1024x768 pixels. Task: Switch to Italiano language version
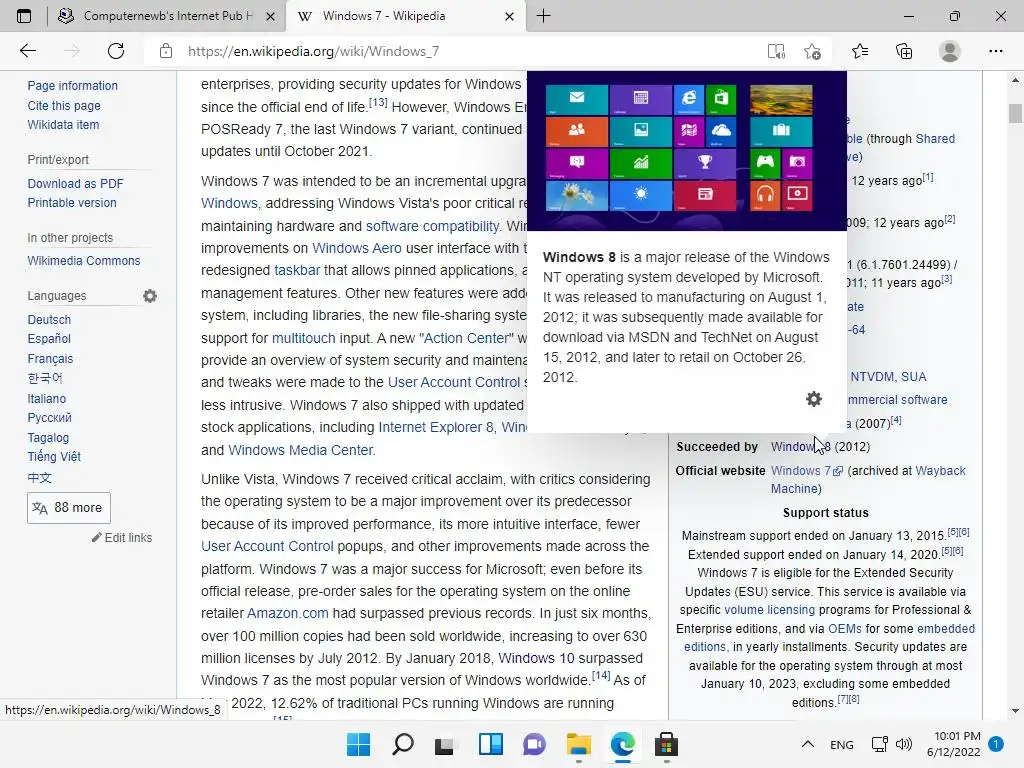(x=46, y=398)
